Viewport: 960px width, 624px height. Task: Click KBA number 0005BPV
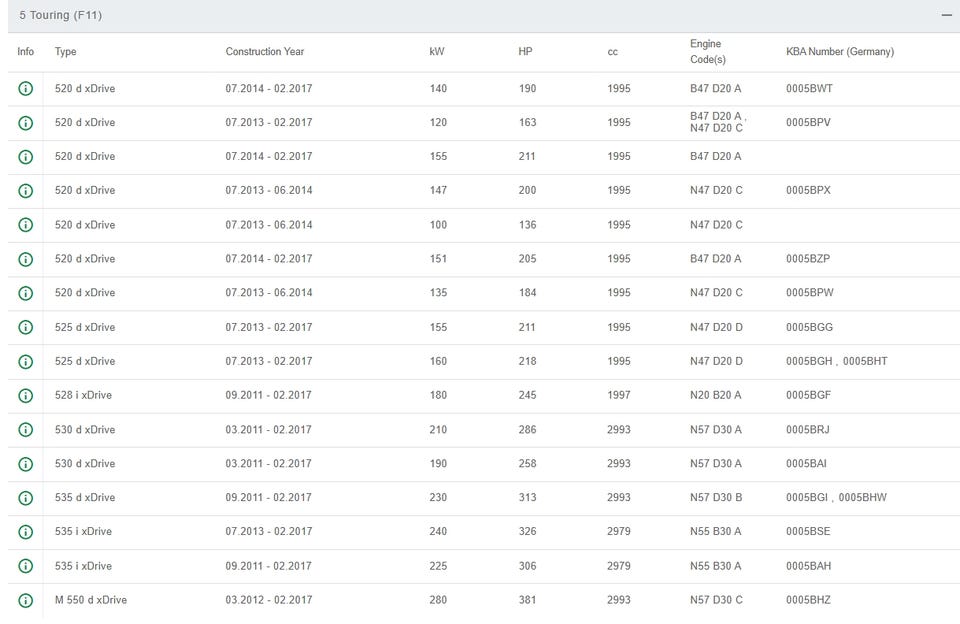click(808, 122)
